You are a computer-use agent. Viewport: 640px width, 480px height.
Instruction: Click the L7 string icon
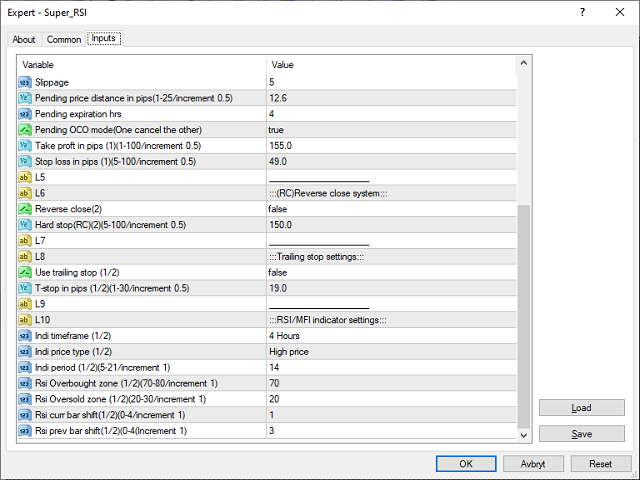[x=25, y=241]
